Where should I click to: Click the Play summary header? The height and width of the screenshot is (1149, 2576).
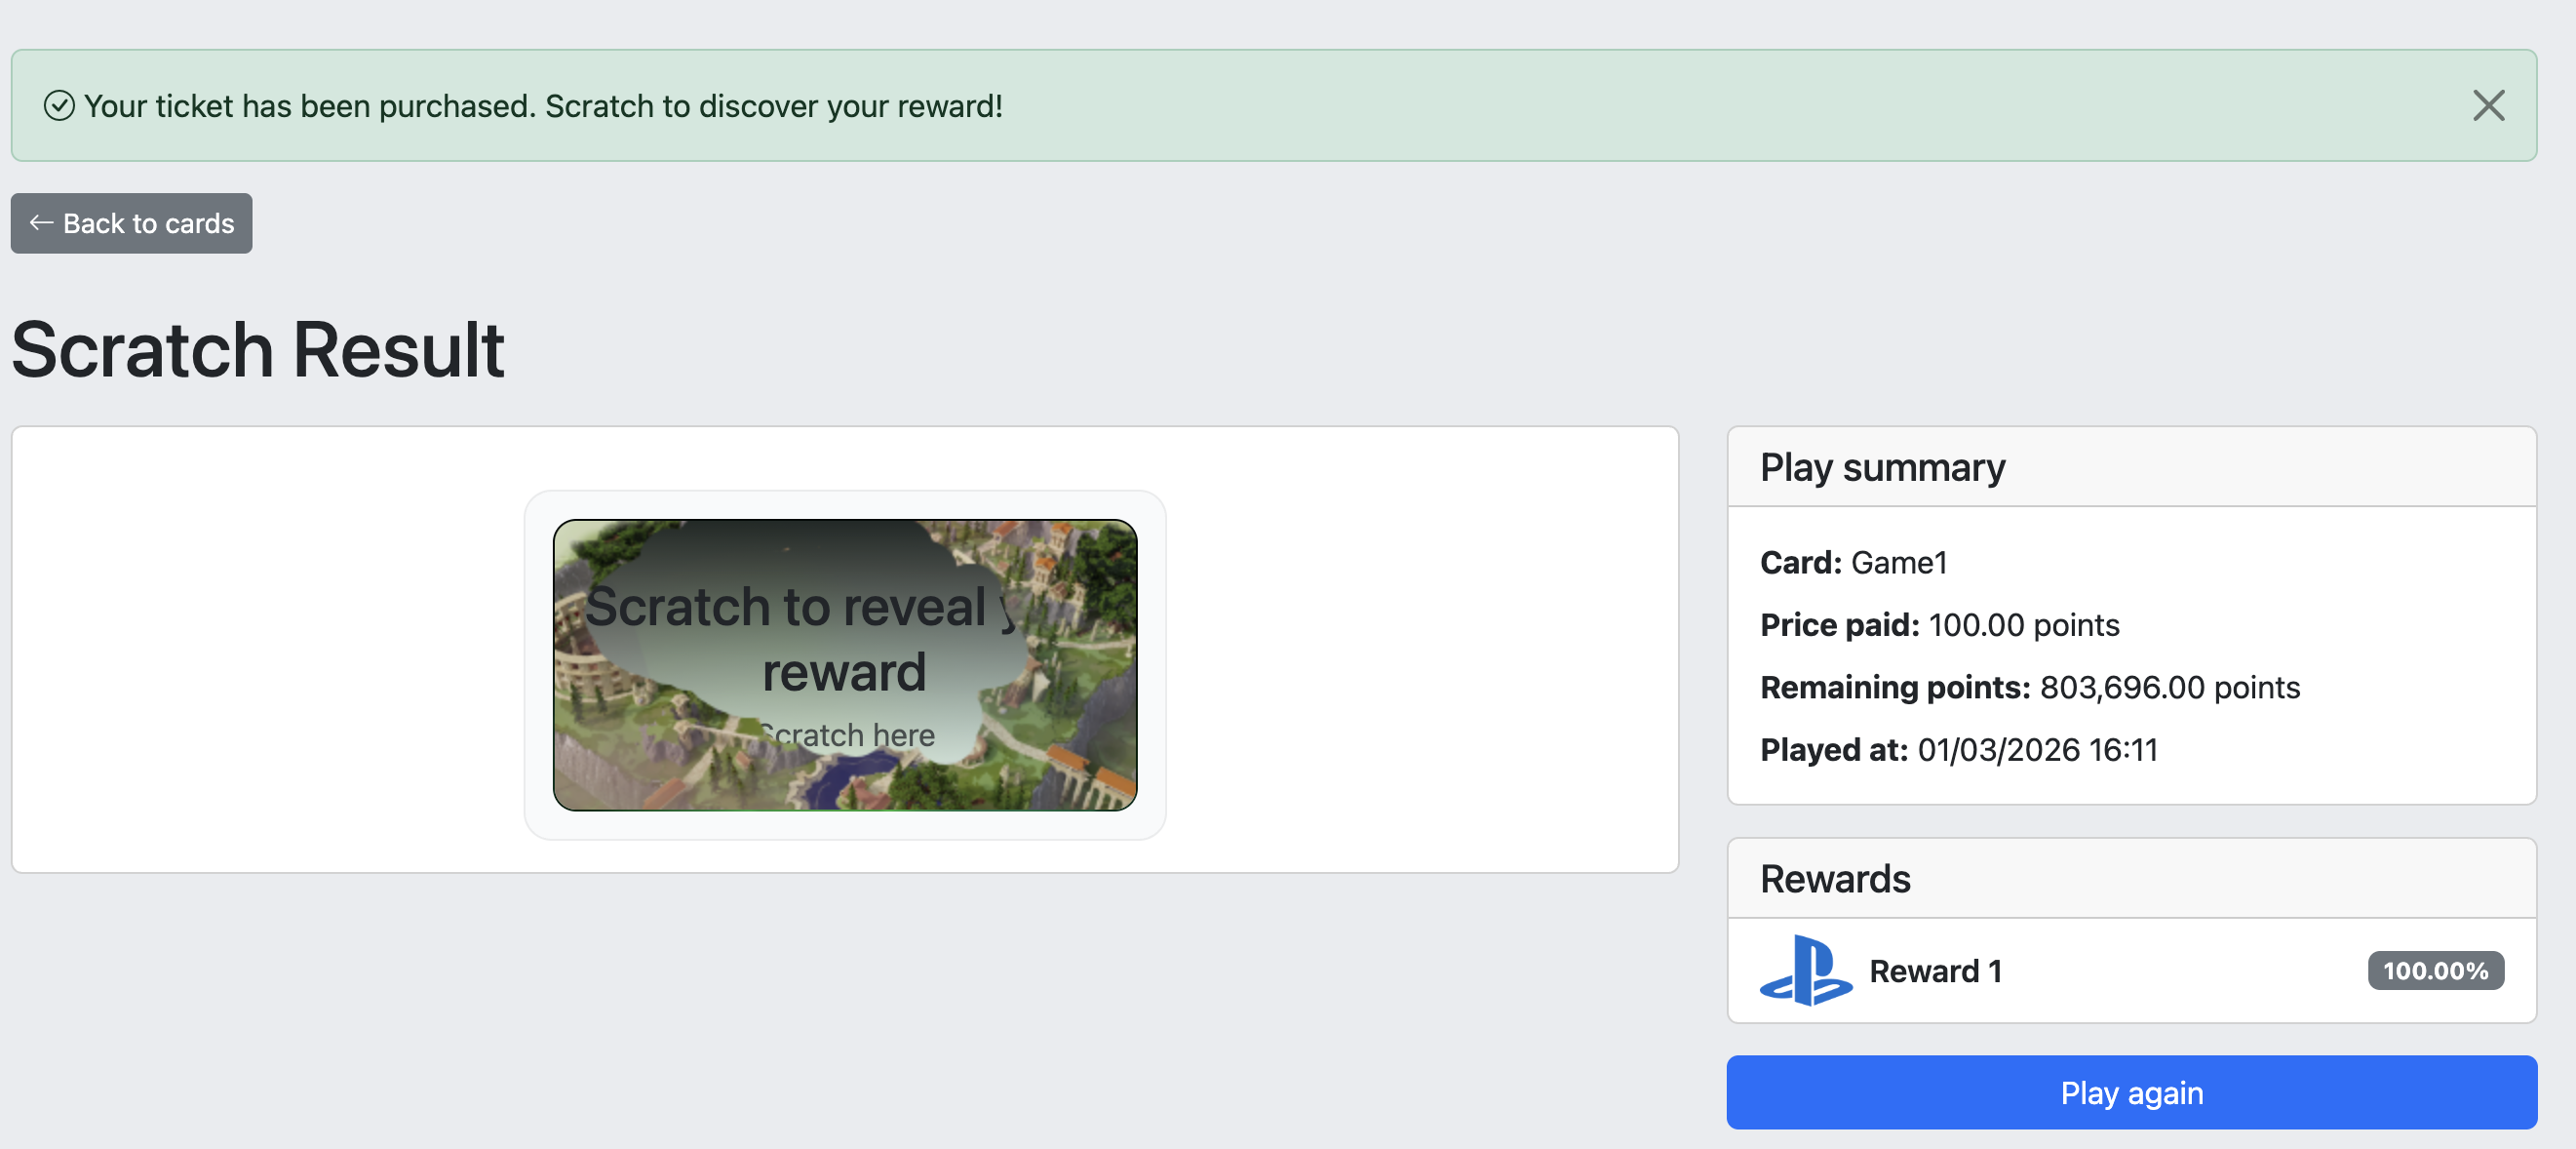1882,467
